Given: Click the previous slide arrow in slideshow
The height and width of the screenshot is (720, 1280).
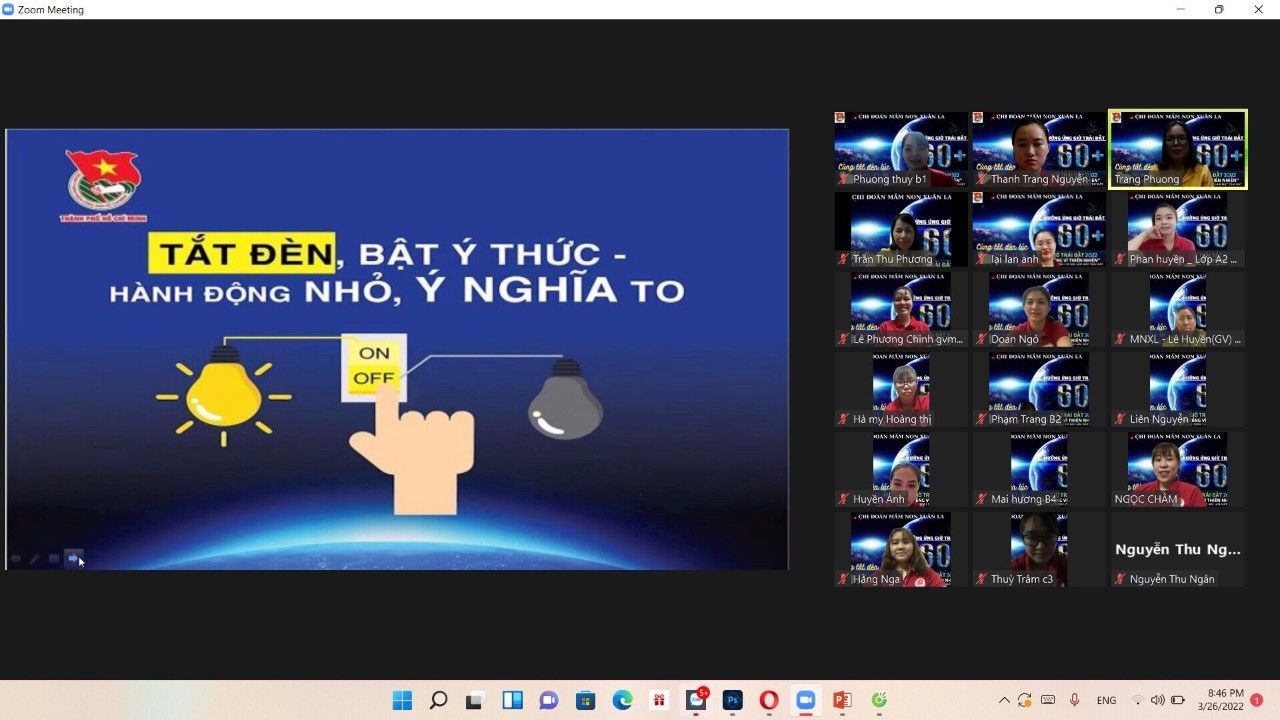Looking at the screenshot, I should click(x=15, y=559).
